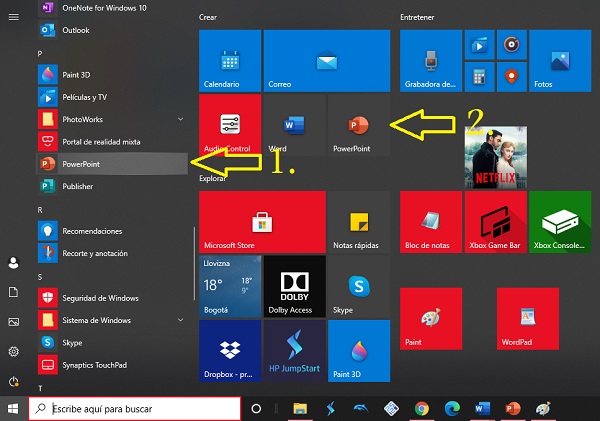Open Settings gear in Start sidebar

tap(14, 351)
